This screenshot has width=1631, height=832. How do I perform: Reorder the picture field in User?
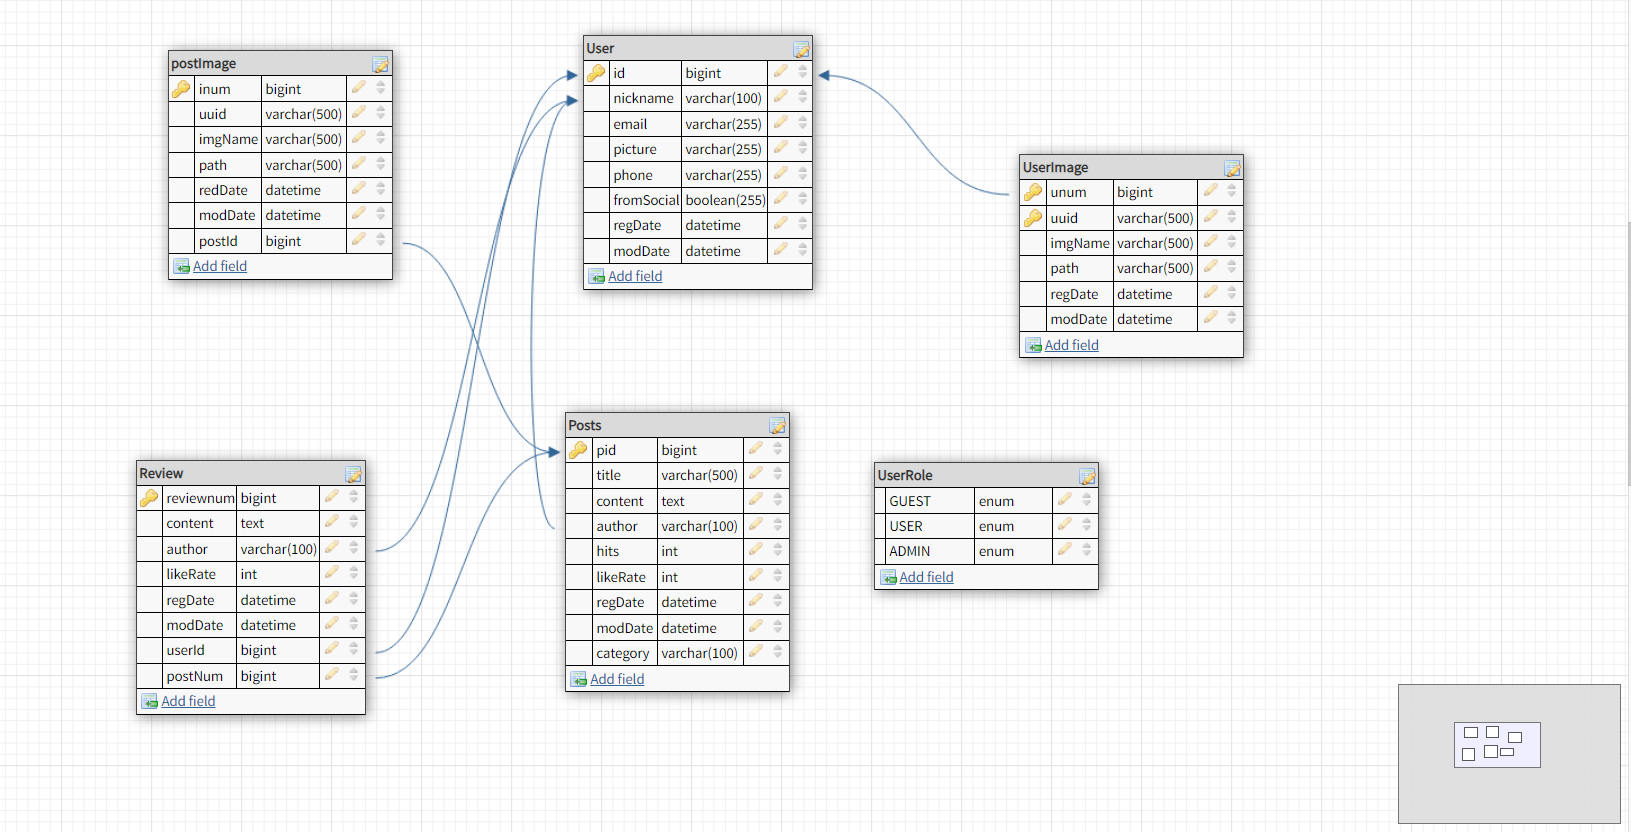click(802, 148)
